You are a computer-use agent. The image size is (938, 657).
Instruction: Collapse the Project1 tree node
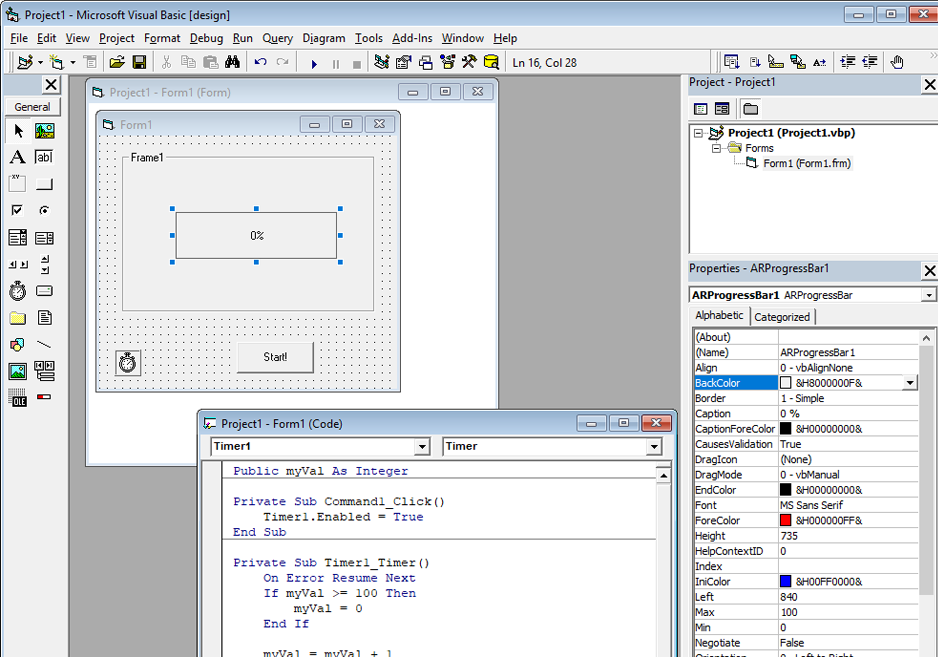pos(698,133)
